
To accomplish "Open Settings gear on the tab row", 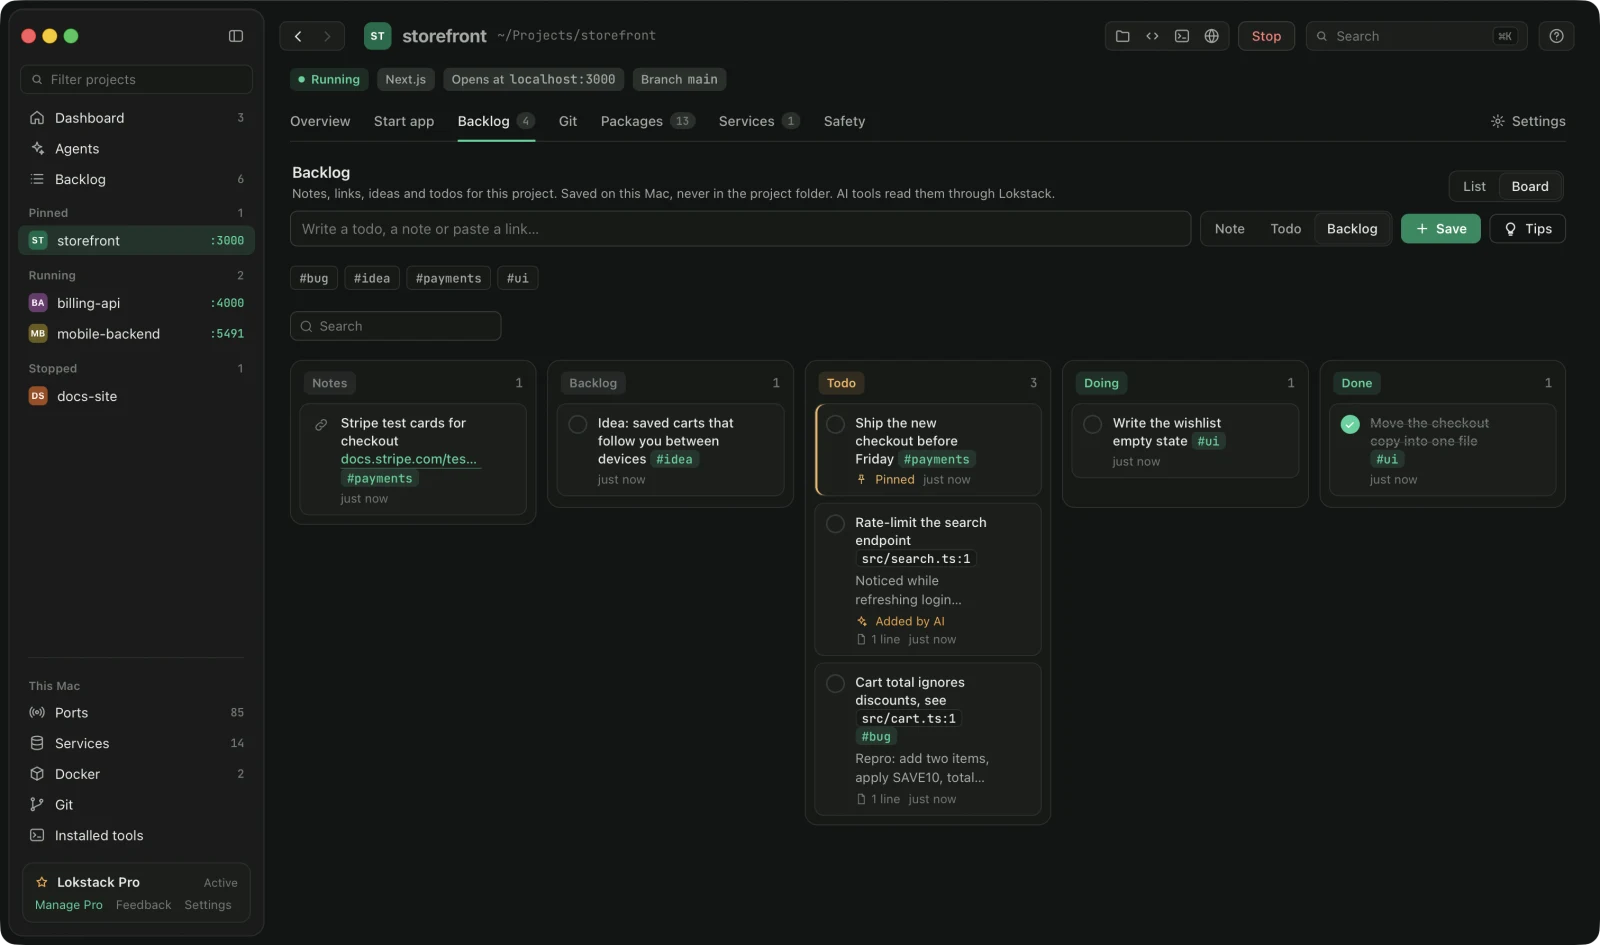I will (x=1528, y=121).
